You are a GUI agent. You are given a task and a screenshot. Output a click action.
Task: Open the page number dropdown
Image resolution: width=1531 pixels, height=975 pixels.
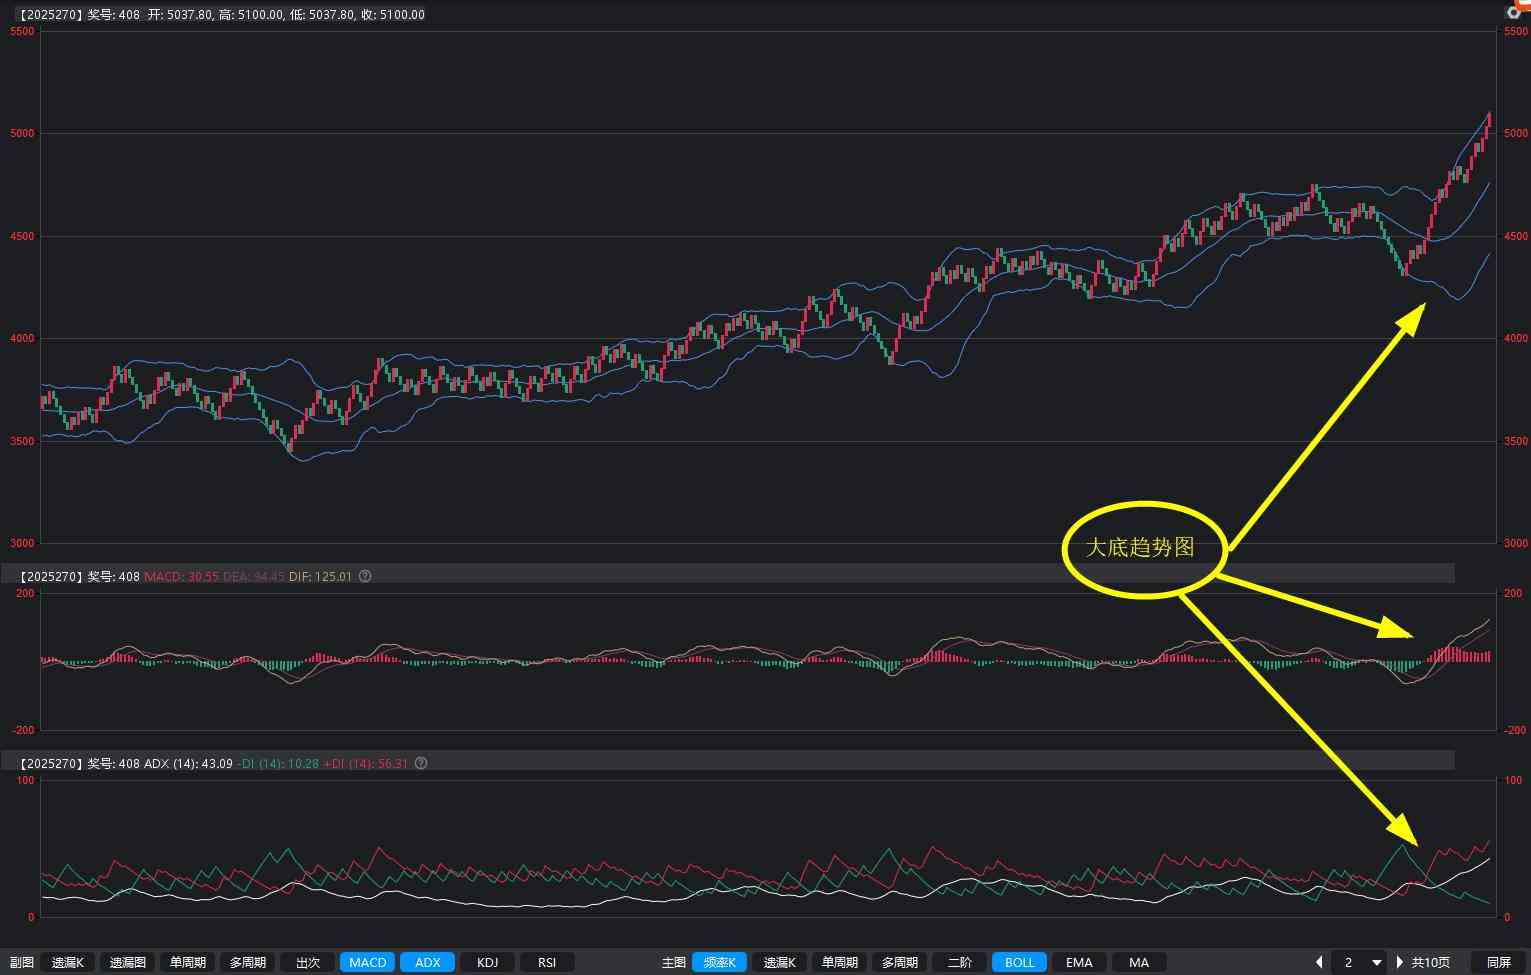(1376, 962)
